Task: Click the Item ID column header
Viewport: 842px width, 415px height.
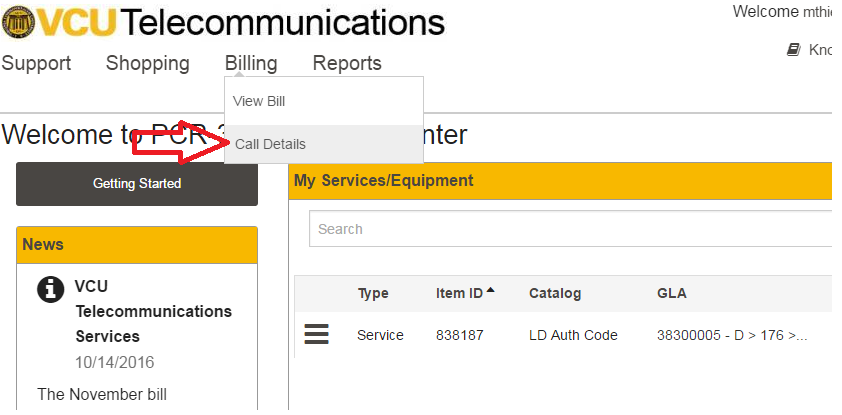Action: tap(459, 293)
